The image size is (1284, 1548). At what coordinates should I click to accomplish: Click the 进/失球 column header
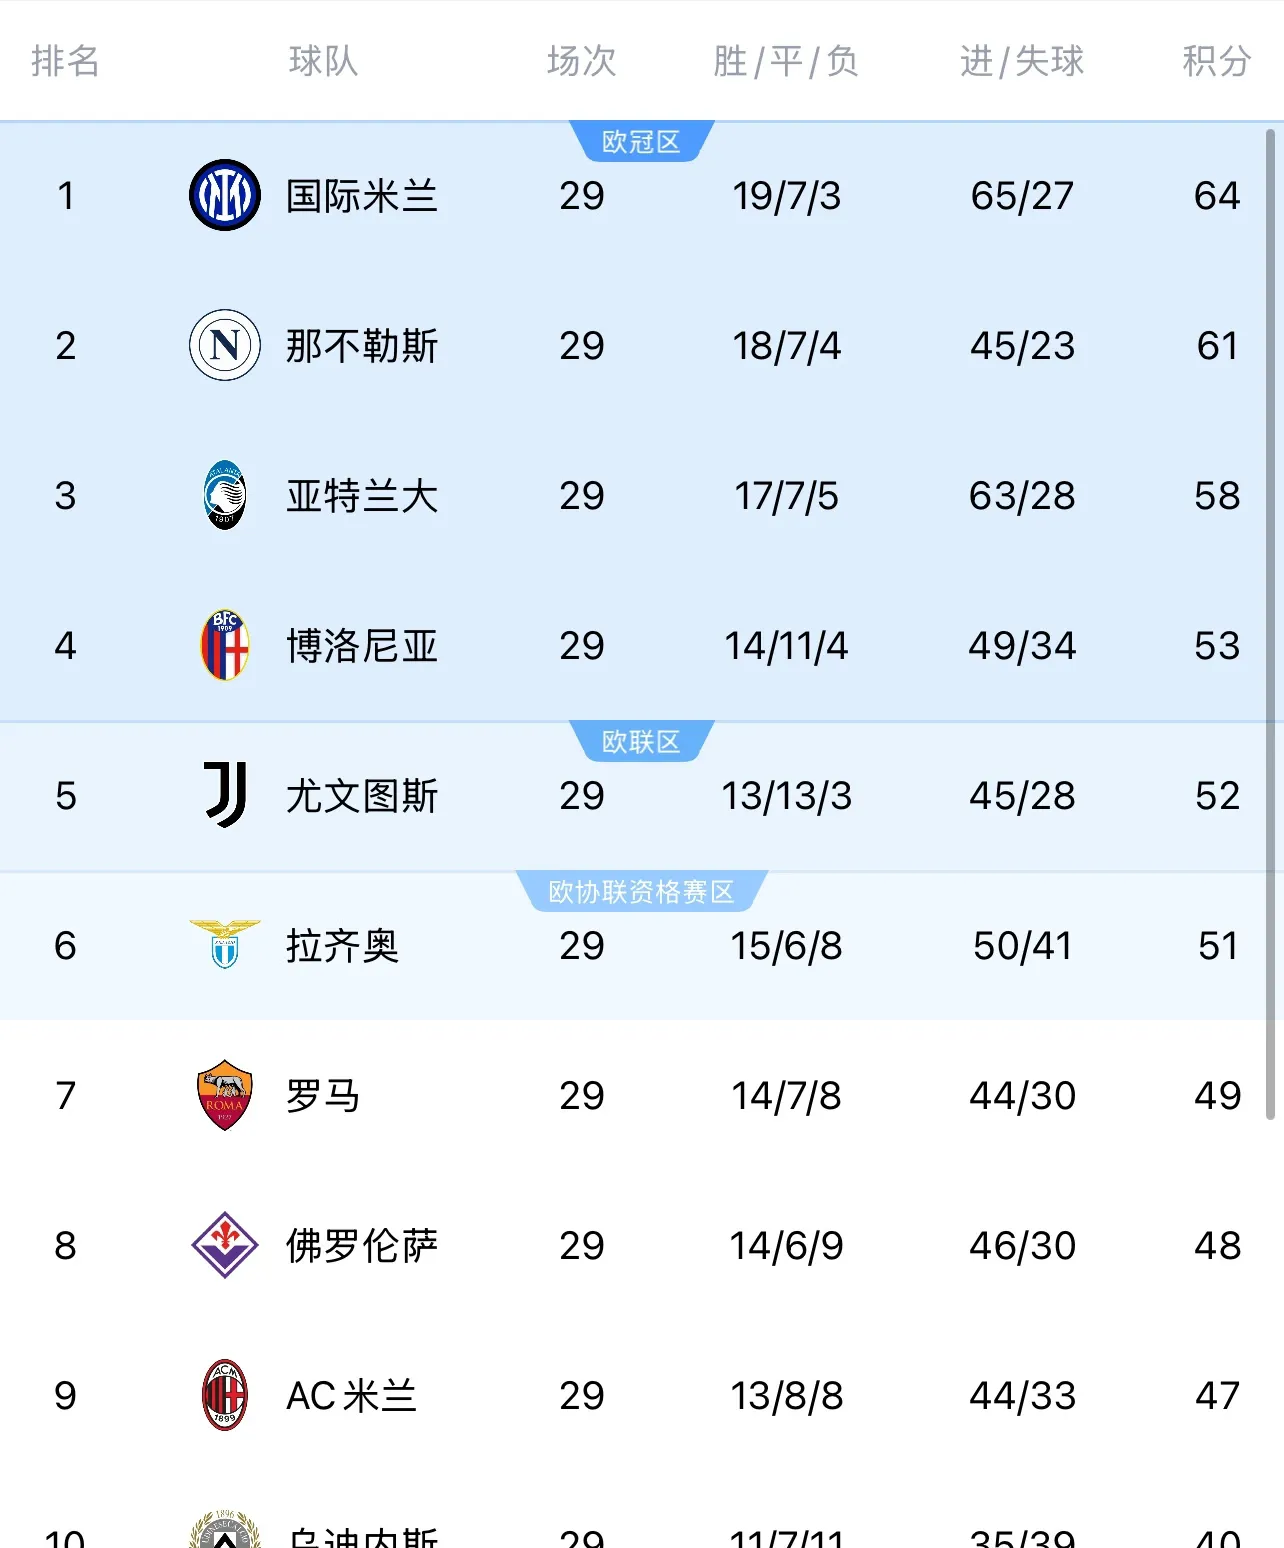point(1020,61)
